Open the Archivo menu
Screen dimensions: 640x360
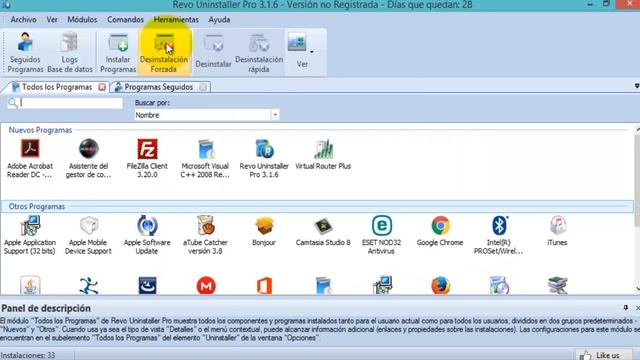(23, 20)
